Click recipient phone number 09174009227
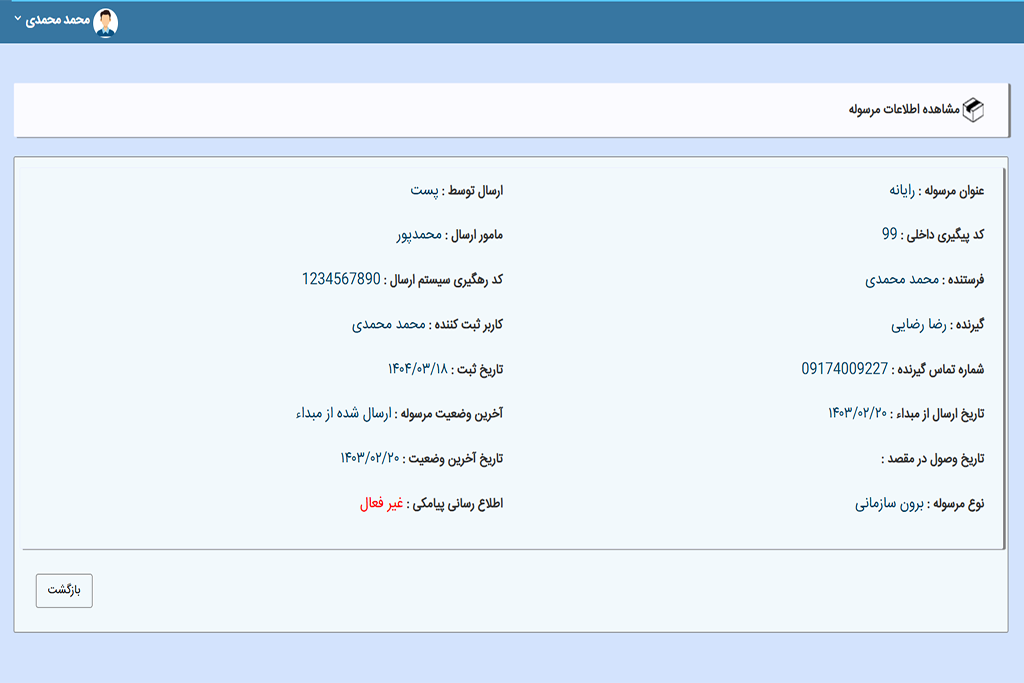This screenshot has height=683, width=1024. click(x=844, y=369)
